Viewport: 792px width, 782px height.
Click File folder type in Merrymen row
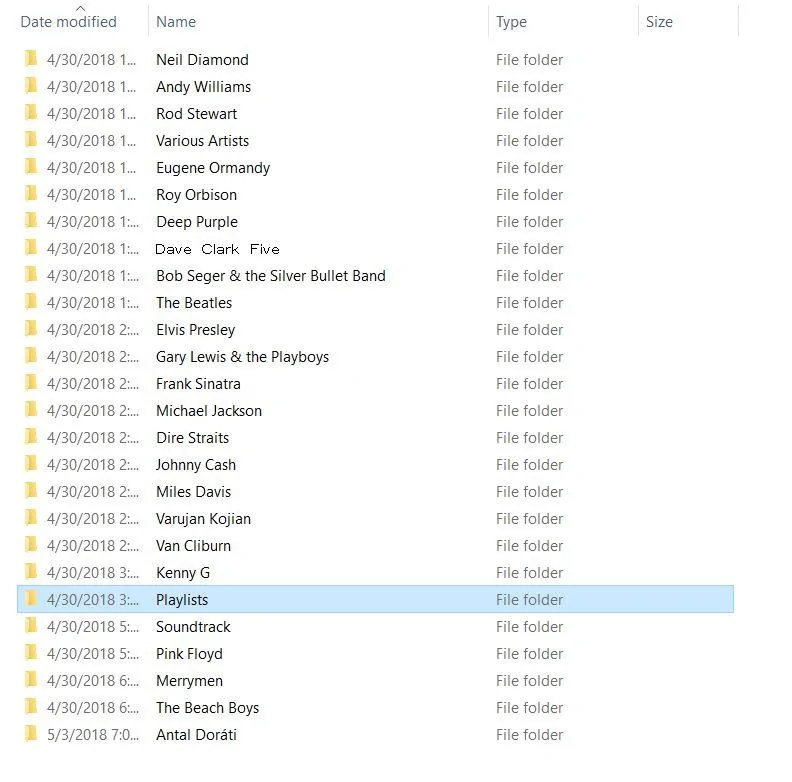coord(529,681)
